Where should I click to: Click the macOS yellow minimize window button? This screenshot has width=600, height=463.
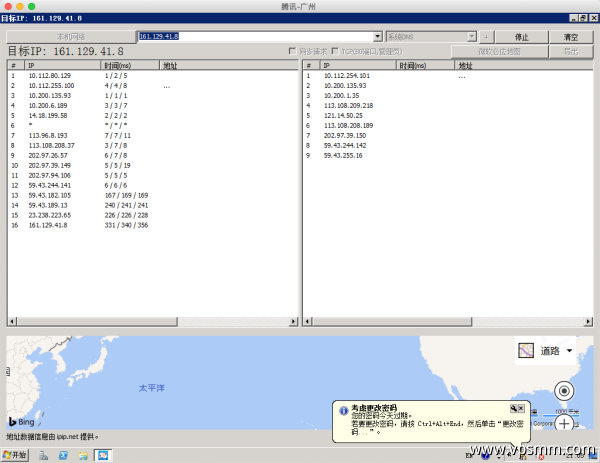pyautogui.click(x=20, y=6)
